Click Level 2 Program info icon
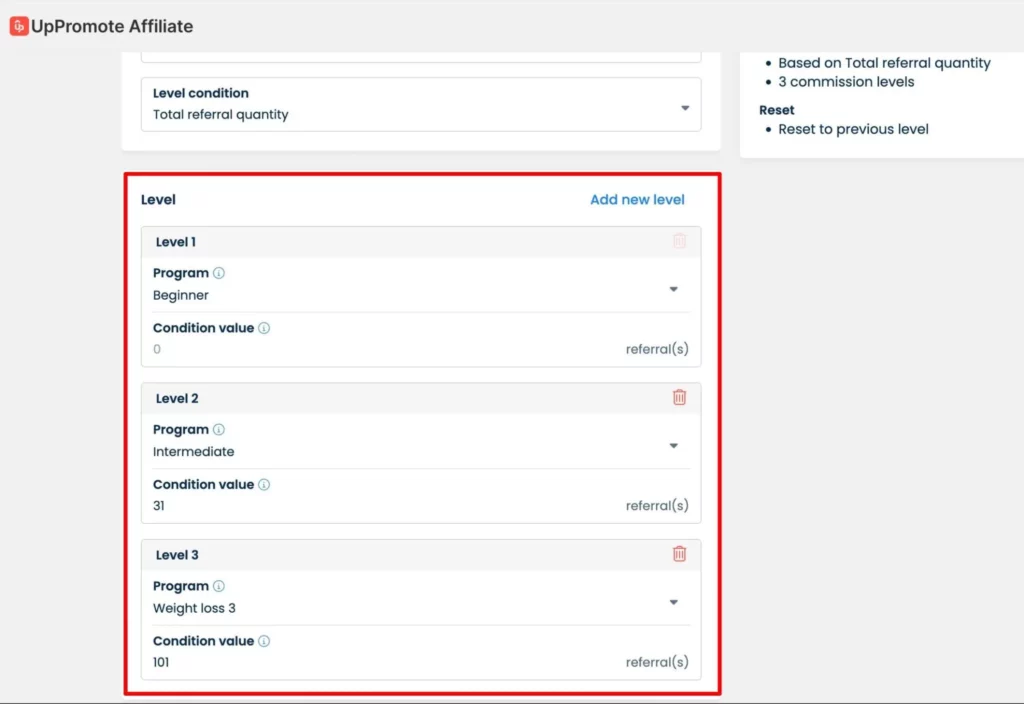The image size is (1024, 704). click(219, 430)
